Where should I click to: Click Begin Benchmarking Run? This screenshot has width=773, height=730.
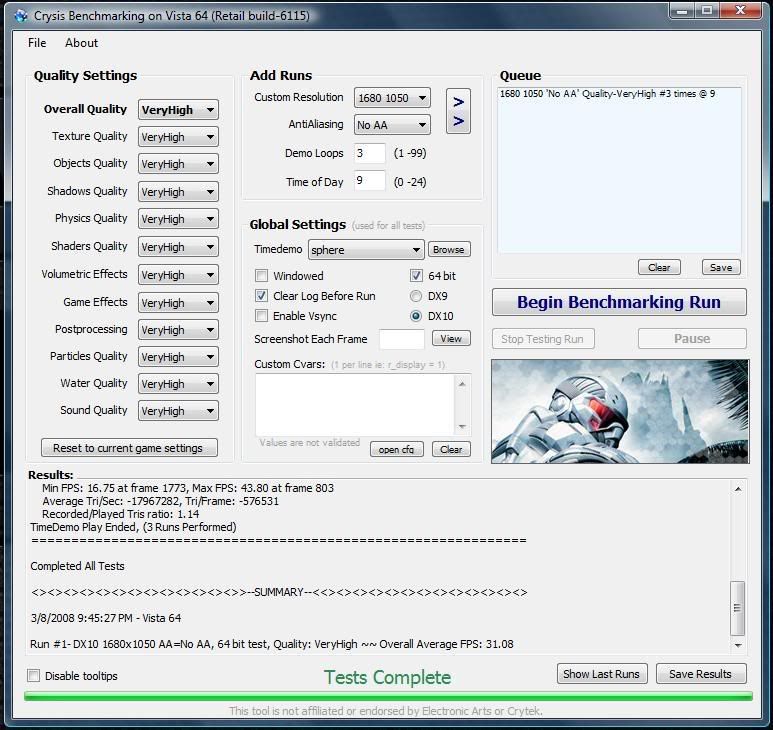tap(619, 302)
